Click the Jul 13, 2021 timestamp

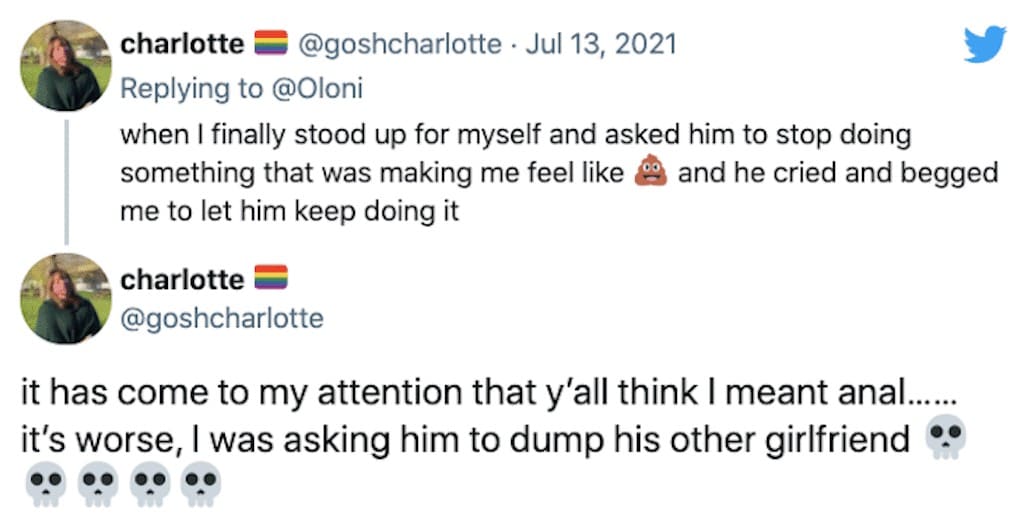click(601, 44)
